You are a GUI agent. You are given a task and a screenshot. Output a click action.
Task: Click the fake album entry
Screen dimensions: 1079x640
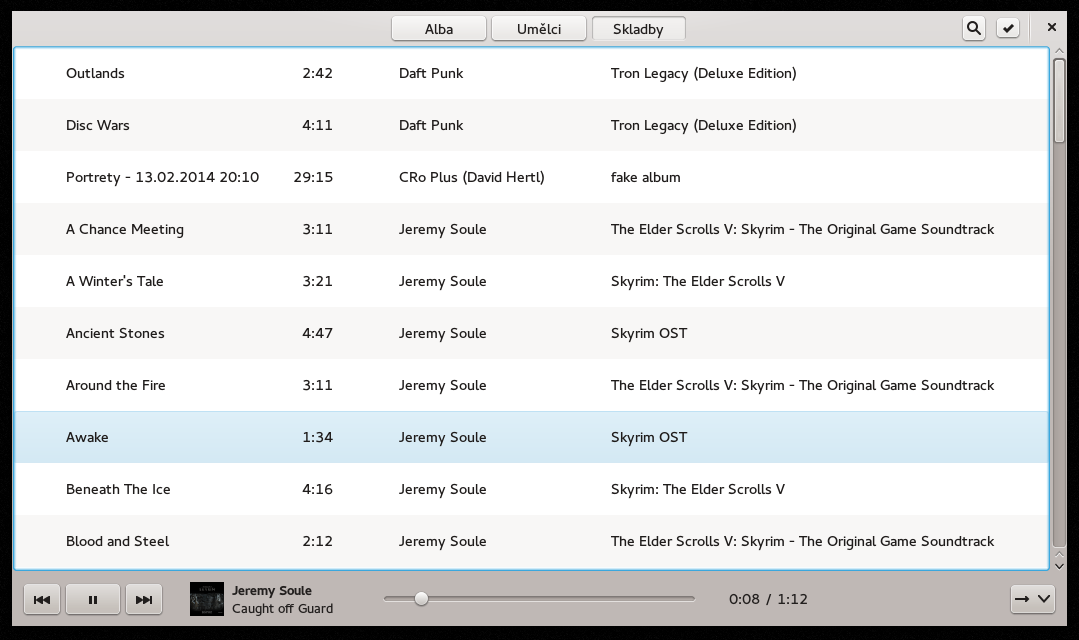coord(645,177)
